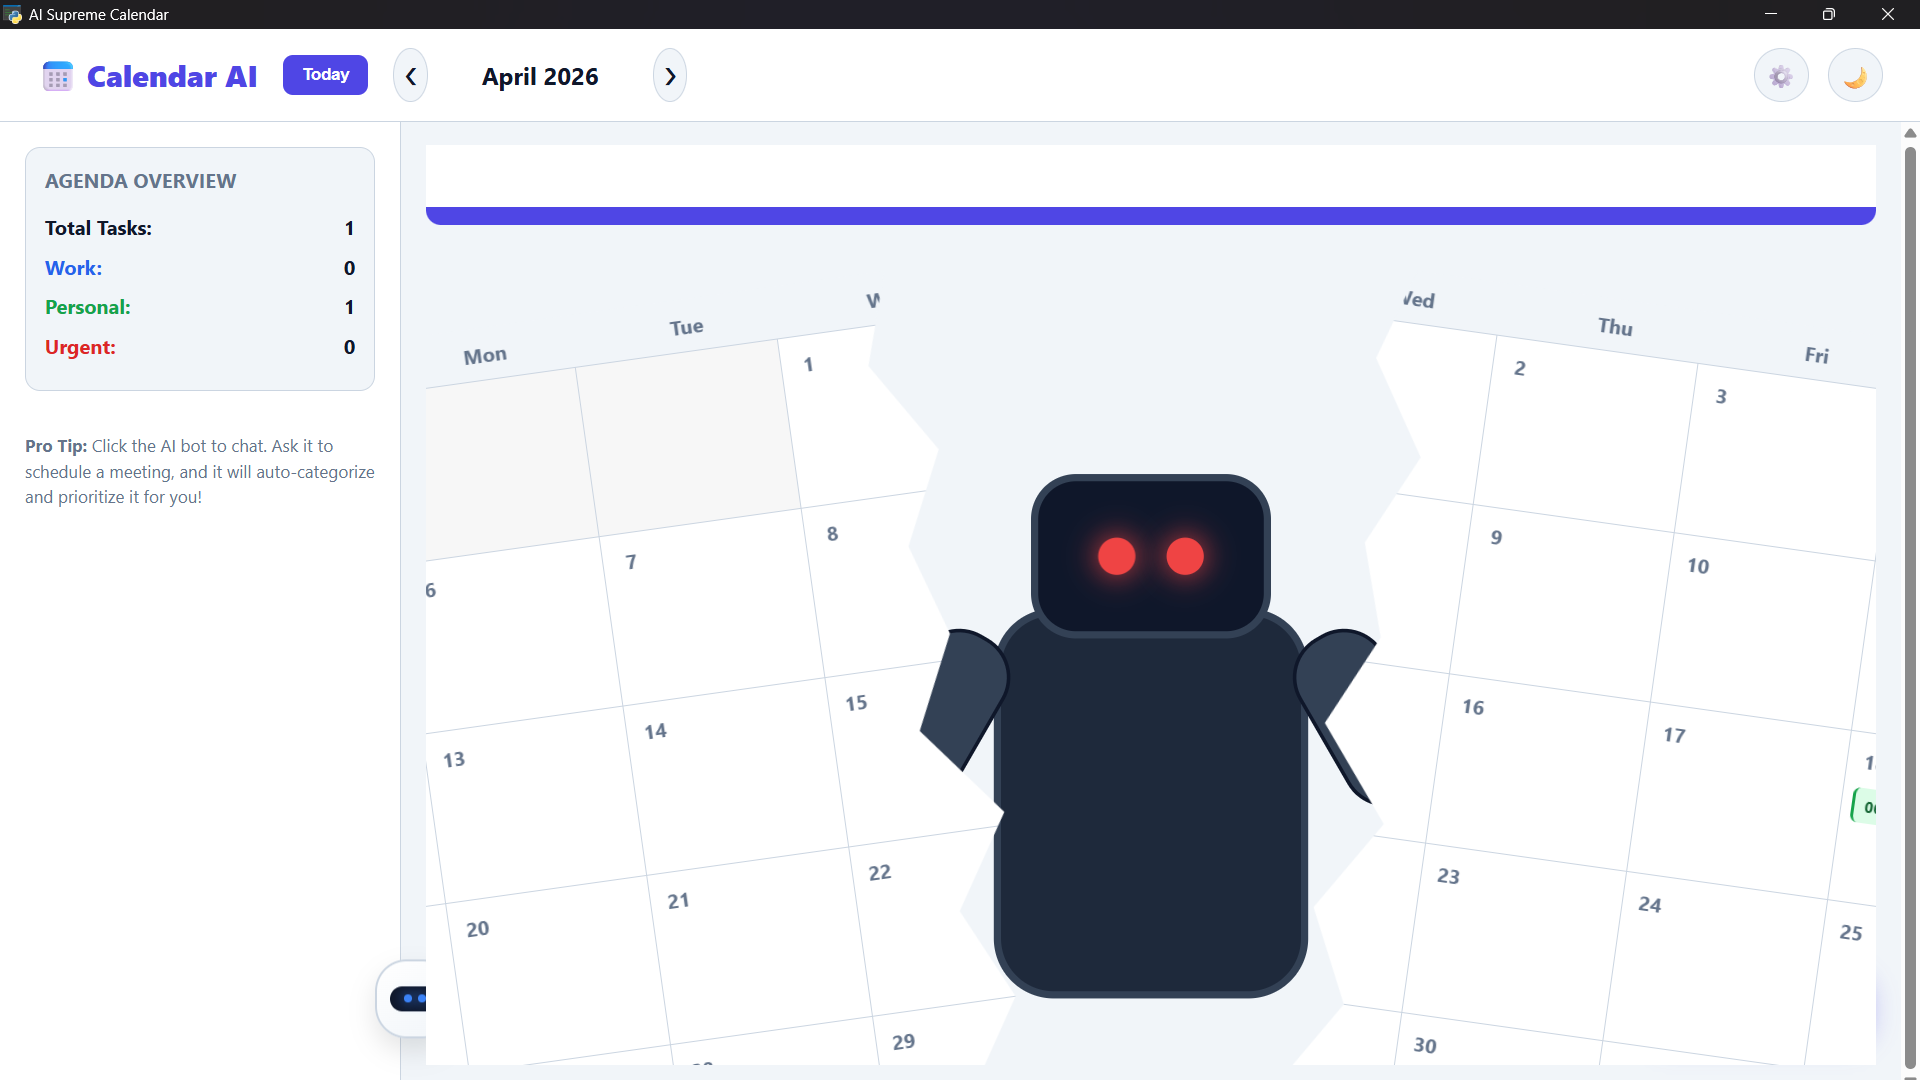This screenshot has height=1080, width=1920.
Task: Click the Work tasks row
Action: [x=200, y=268]
